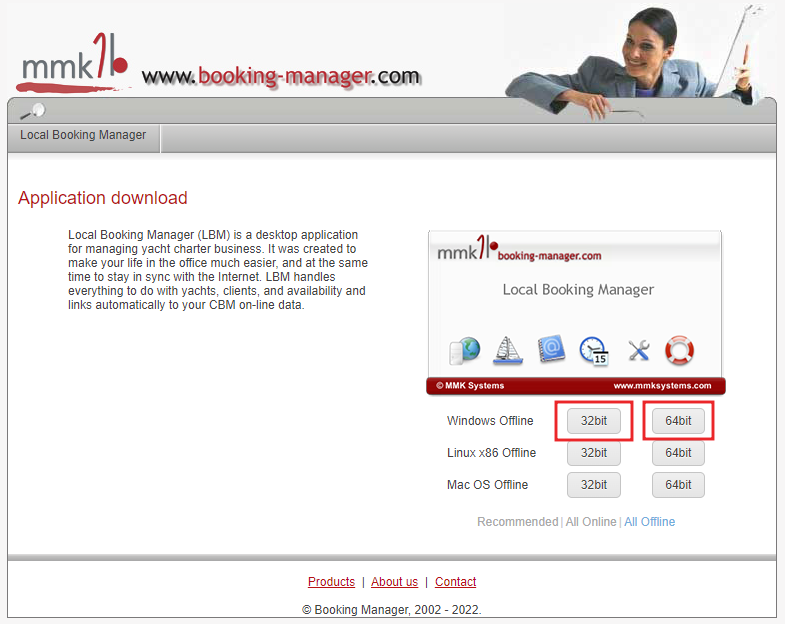Image resolution: width=785 pixels, height=624 pixels.
Task: Click the www.mmksystems.com text in red bar
Action: click(x=662, y=386)
